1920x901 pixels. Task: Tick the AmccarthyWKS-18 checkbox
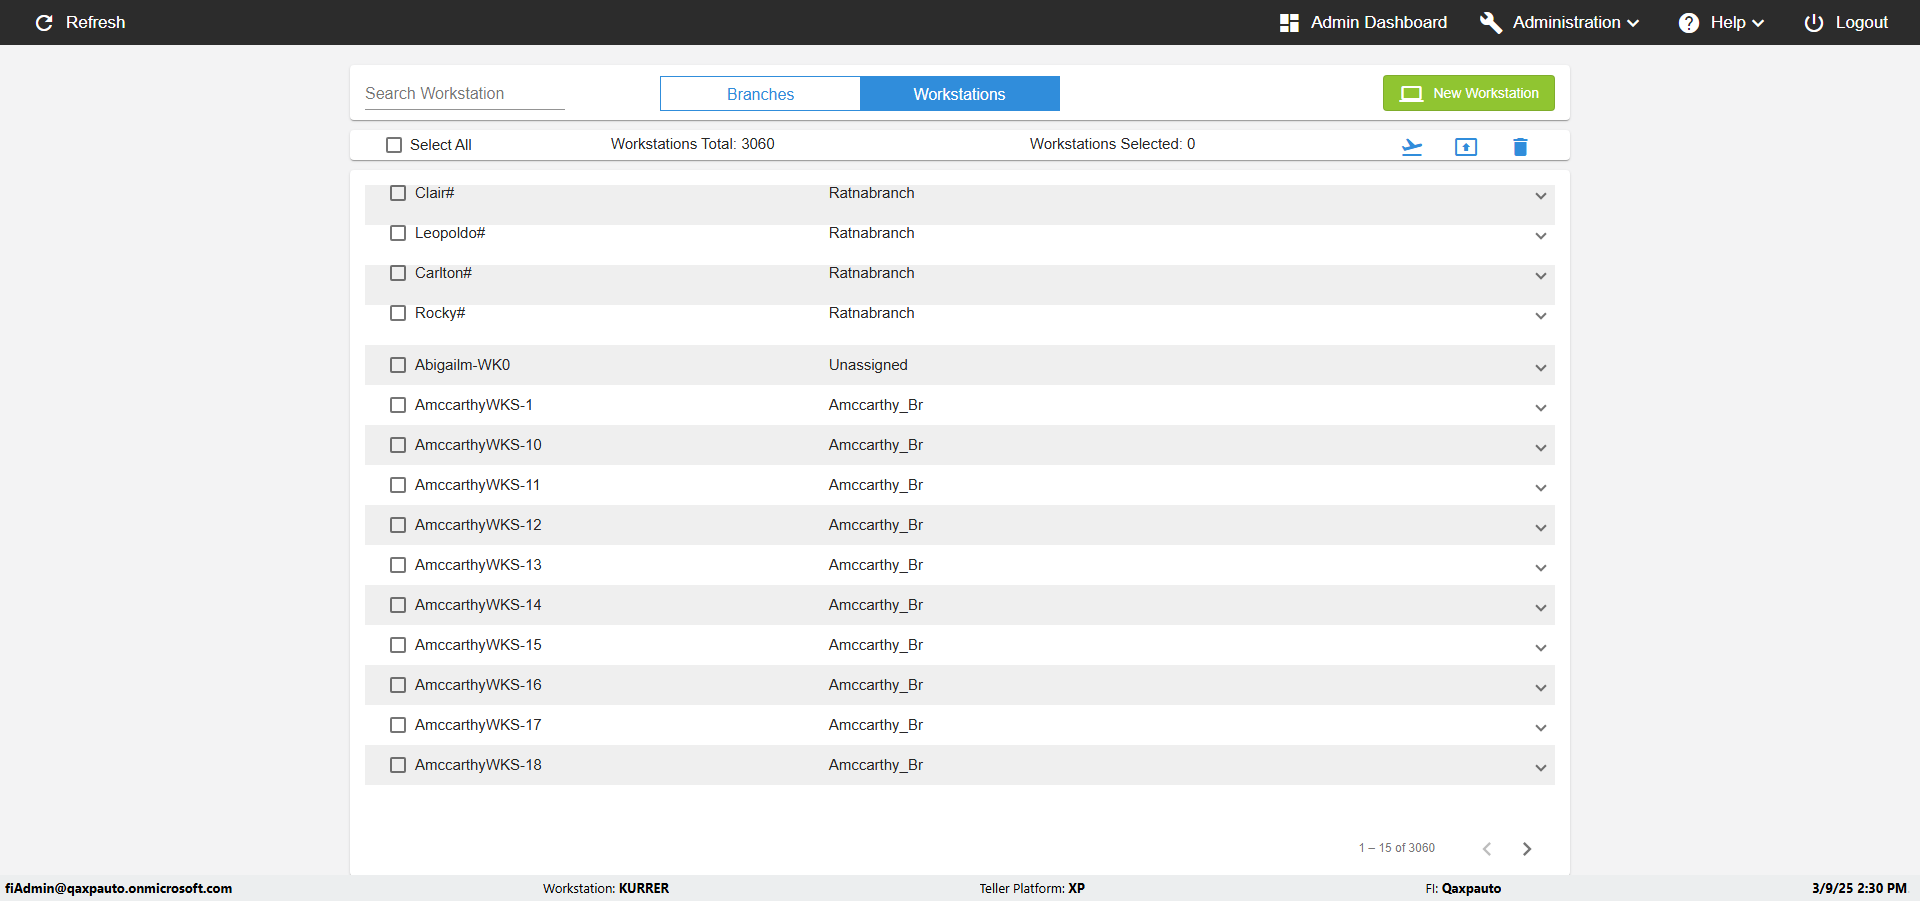coord(398,765)
